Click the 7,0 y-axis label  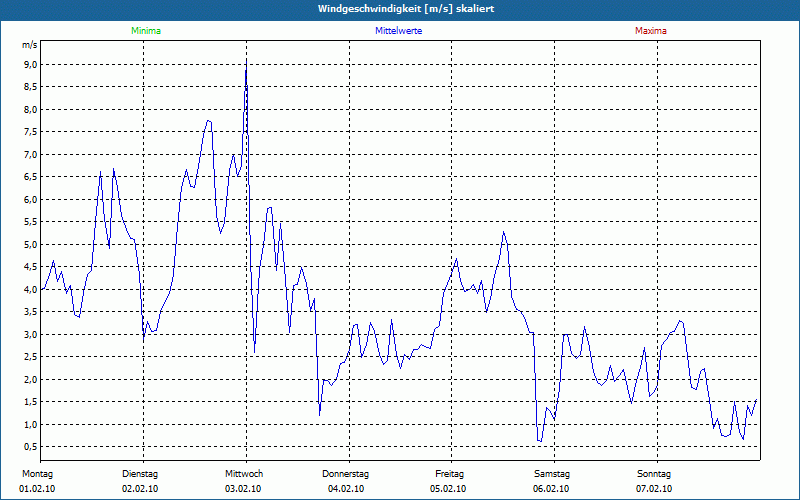31,154
